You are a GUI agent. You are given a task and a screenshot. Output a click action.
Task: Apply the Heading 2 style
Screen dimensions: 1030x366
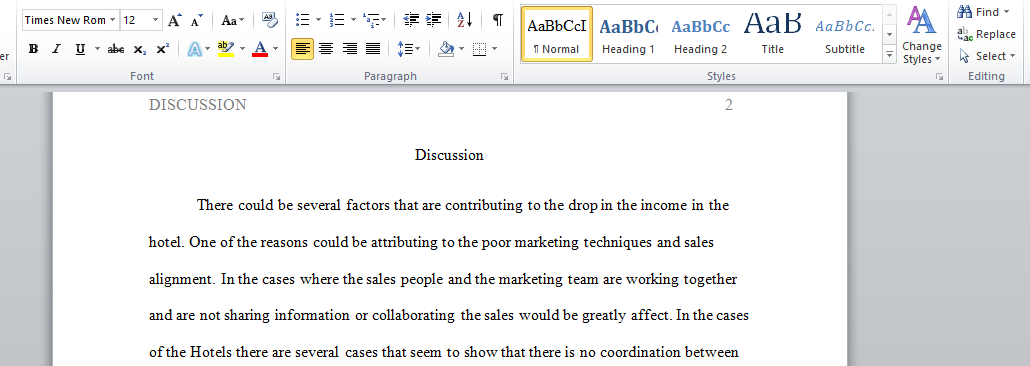[x=700, y=34]
